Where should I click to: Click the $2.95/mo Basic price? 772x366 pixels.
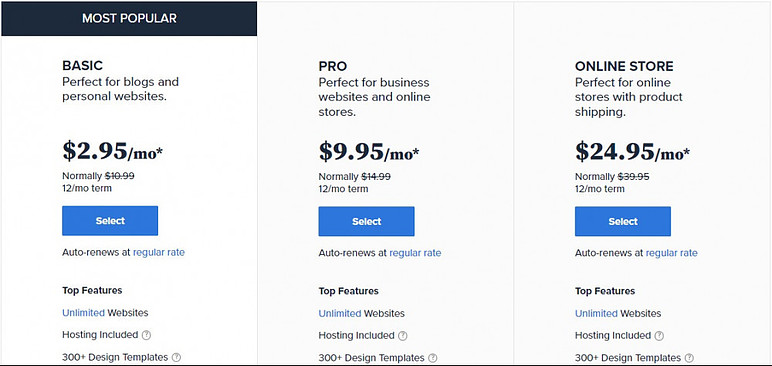point(112,151)
